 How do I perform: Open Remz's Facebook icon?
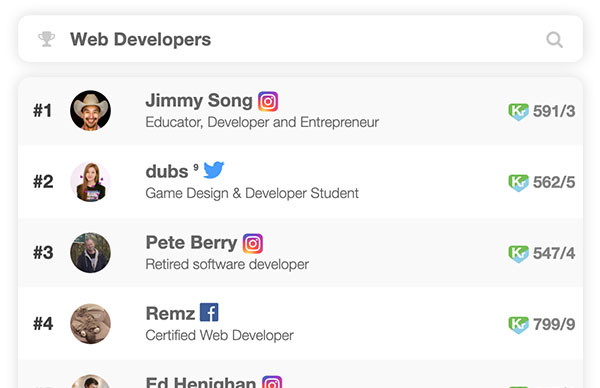(209, 312)
